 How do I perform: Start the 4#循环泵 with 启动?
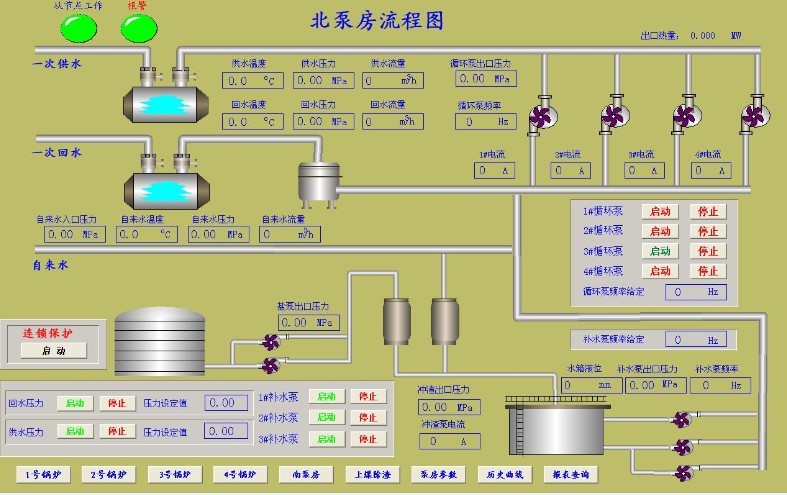(x=660, y=271)
